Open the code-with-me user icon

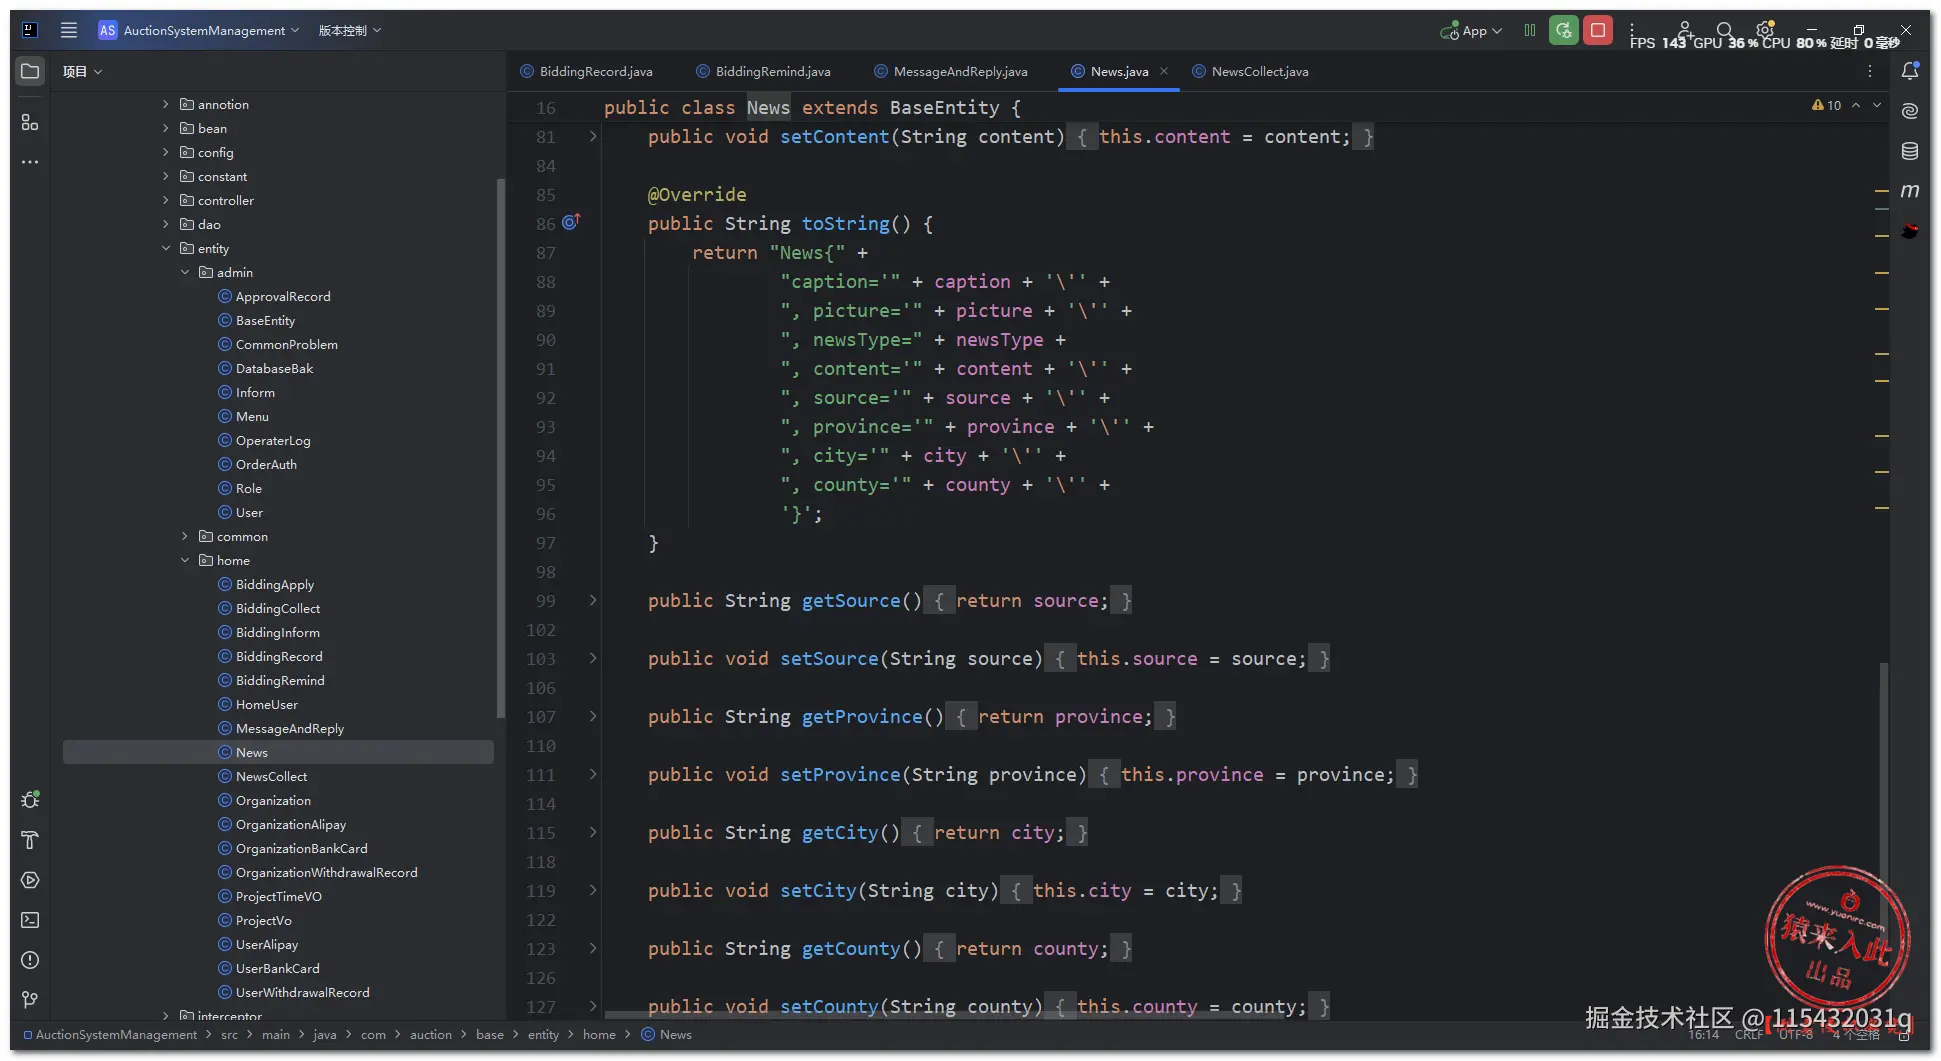1685,30
